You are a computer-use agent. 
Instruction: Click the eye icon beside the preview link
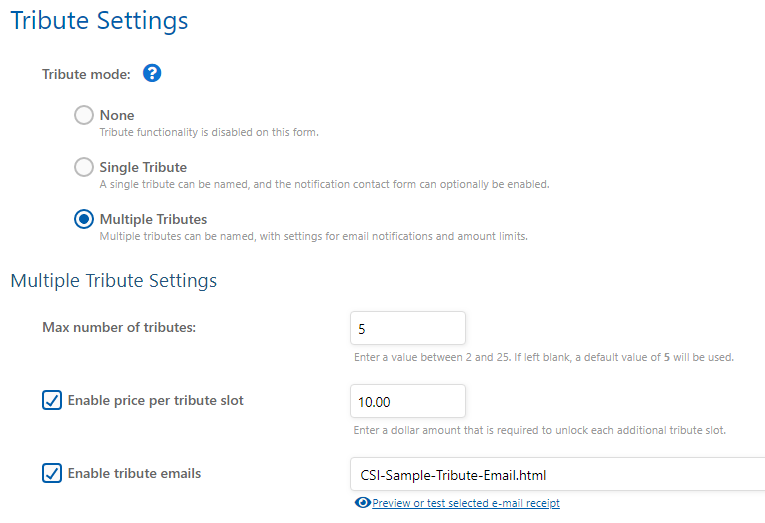pyautogui.click(x=362, y=503)
